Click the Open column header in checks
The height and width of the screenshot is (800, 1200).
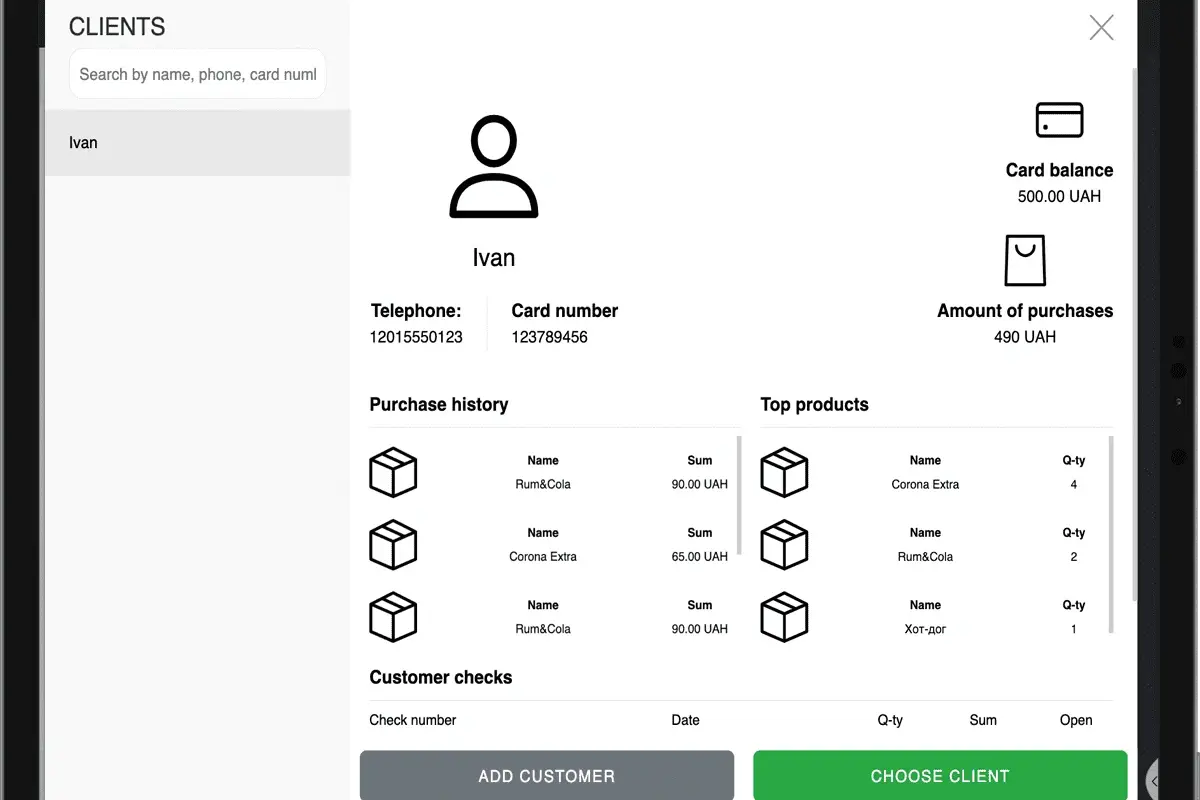(x=1076, y=720)
